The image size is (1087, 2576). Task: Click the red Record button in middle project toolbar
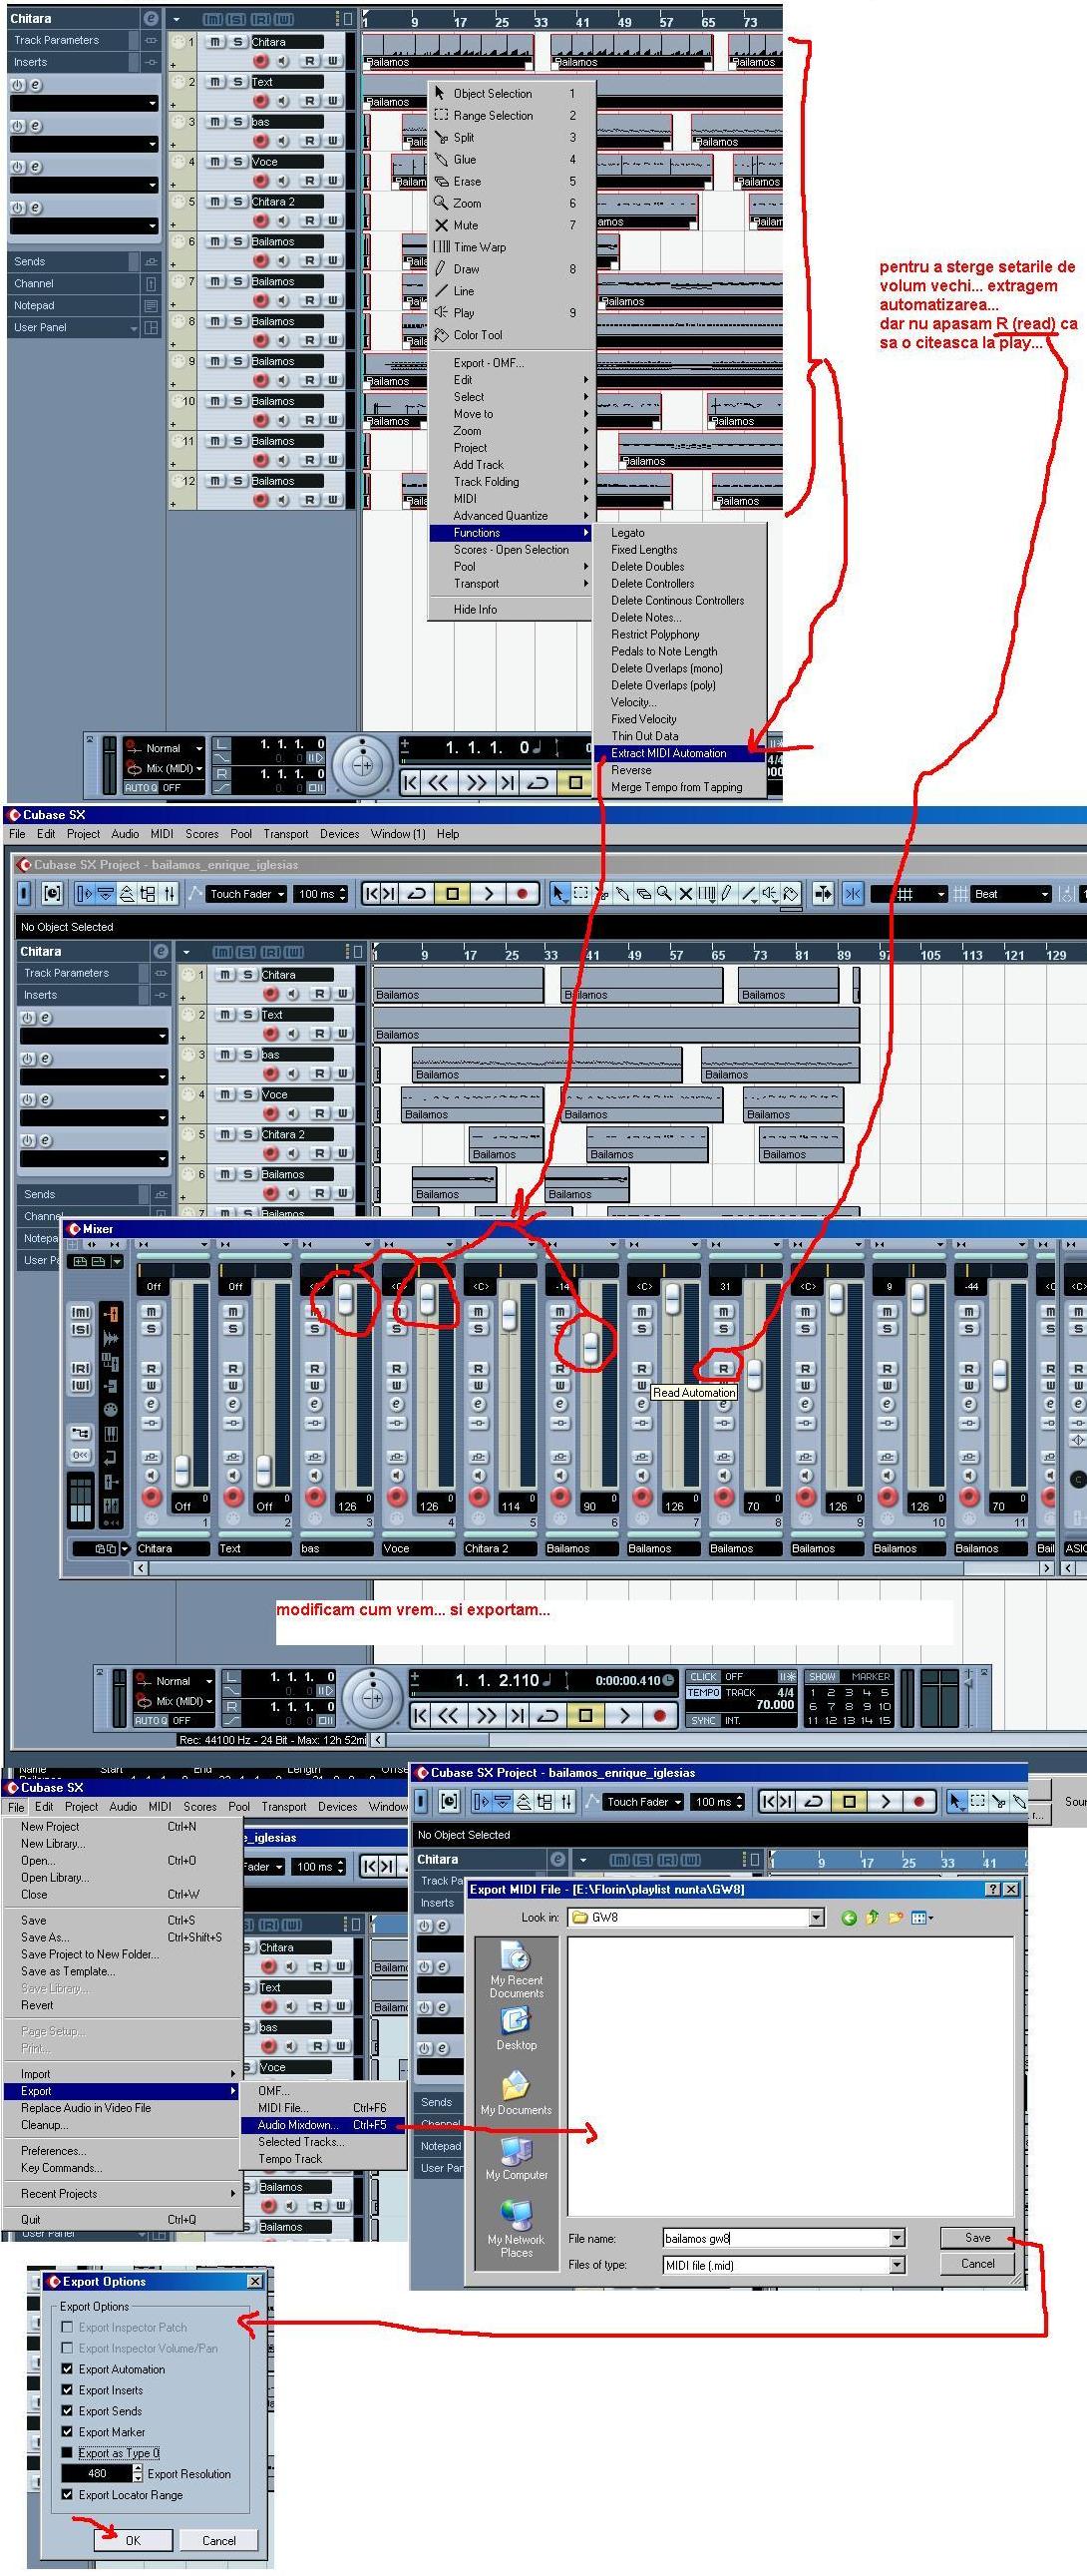521,894
